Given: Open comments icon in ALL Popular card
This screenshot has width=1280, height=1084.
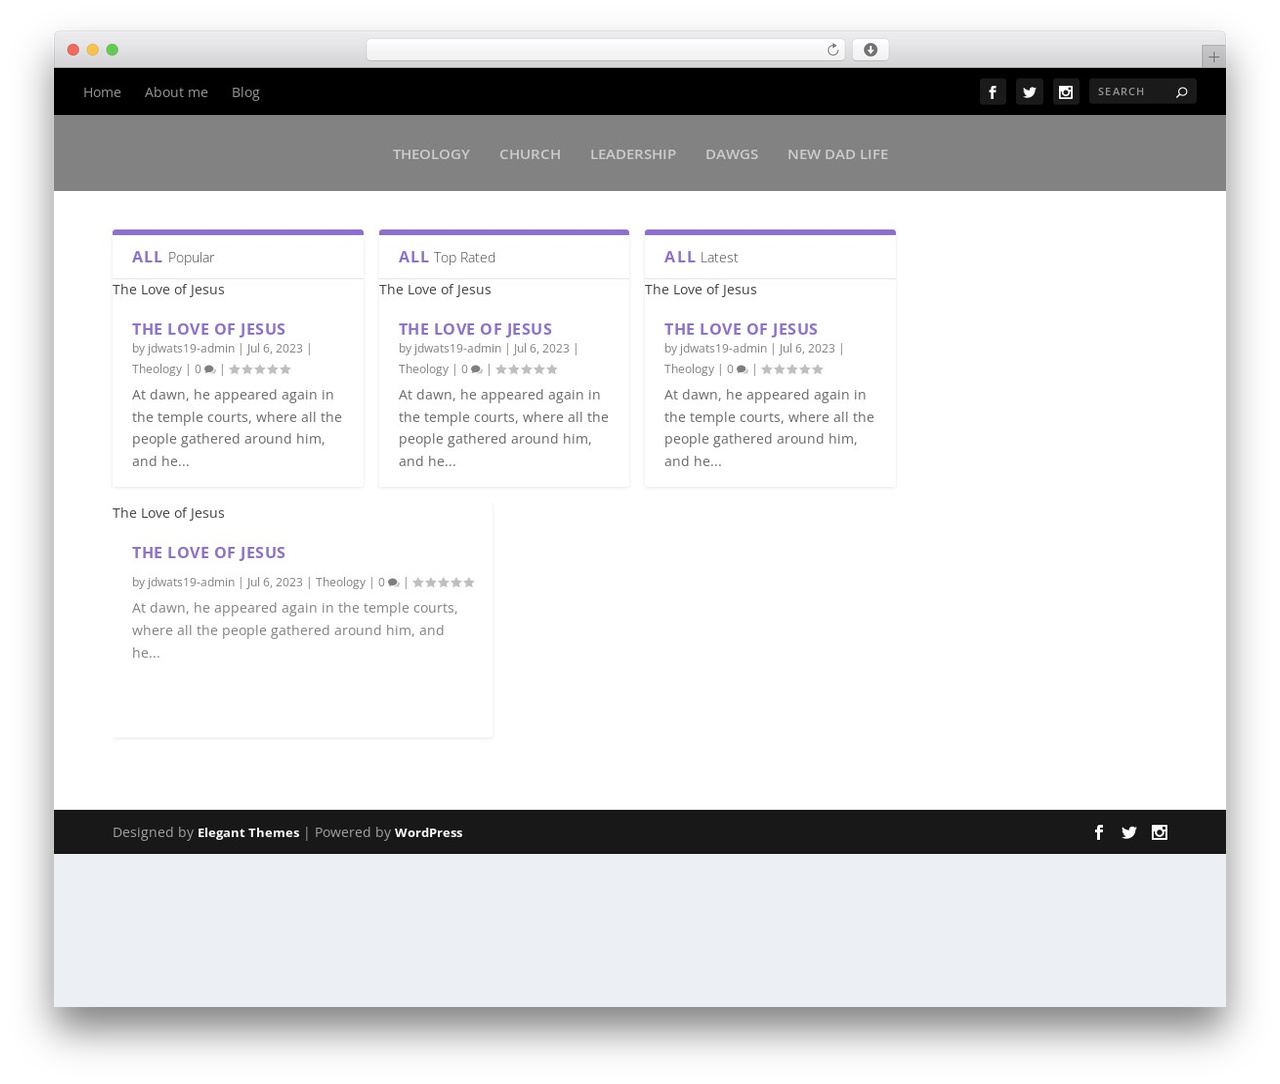Looking at the screenshot, I should 209,370.
